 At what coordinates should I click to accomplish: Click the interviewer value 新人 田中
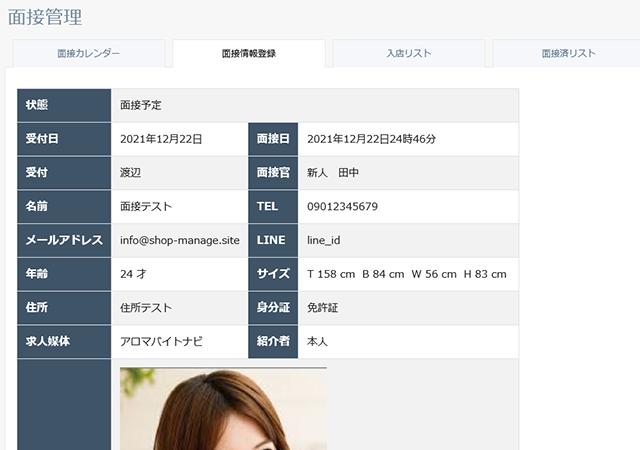click(333, 173)
